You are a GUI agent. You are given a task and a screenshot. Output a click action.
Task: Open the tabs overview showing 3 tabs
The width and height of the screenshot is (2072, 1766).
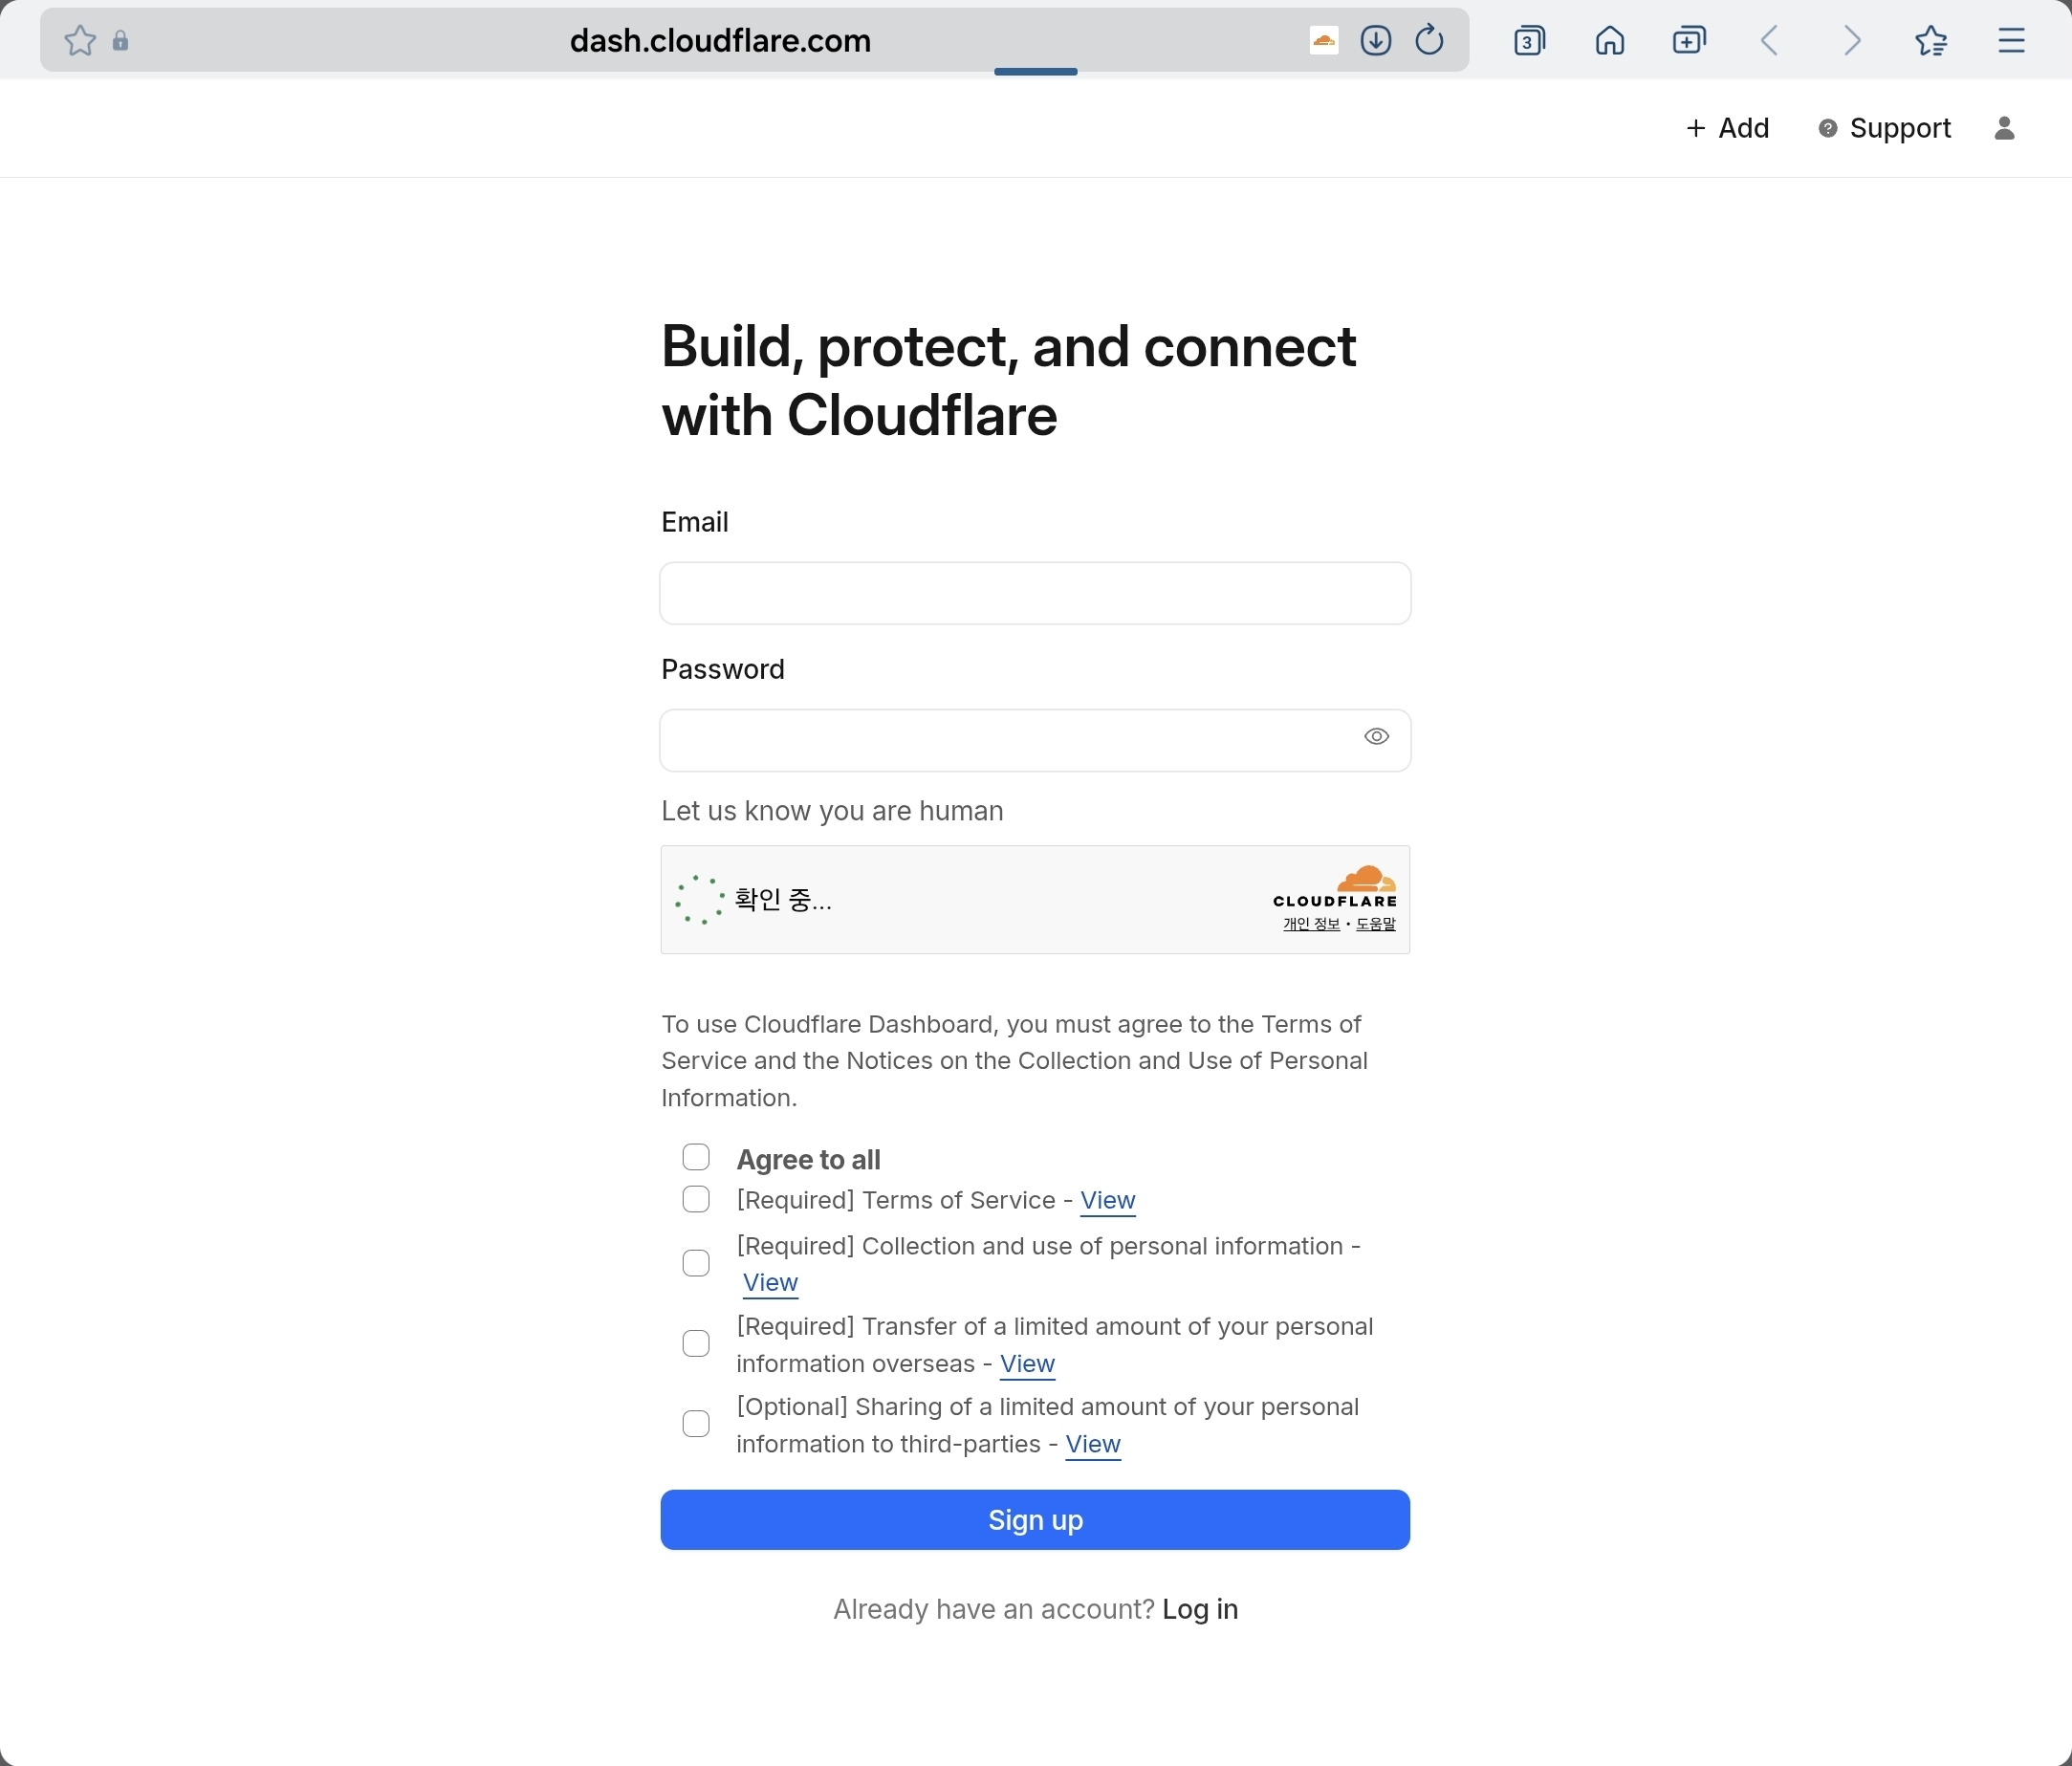pos(1529,41)
